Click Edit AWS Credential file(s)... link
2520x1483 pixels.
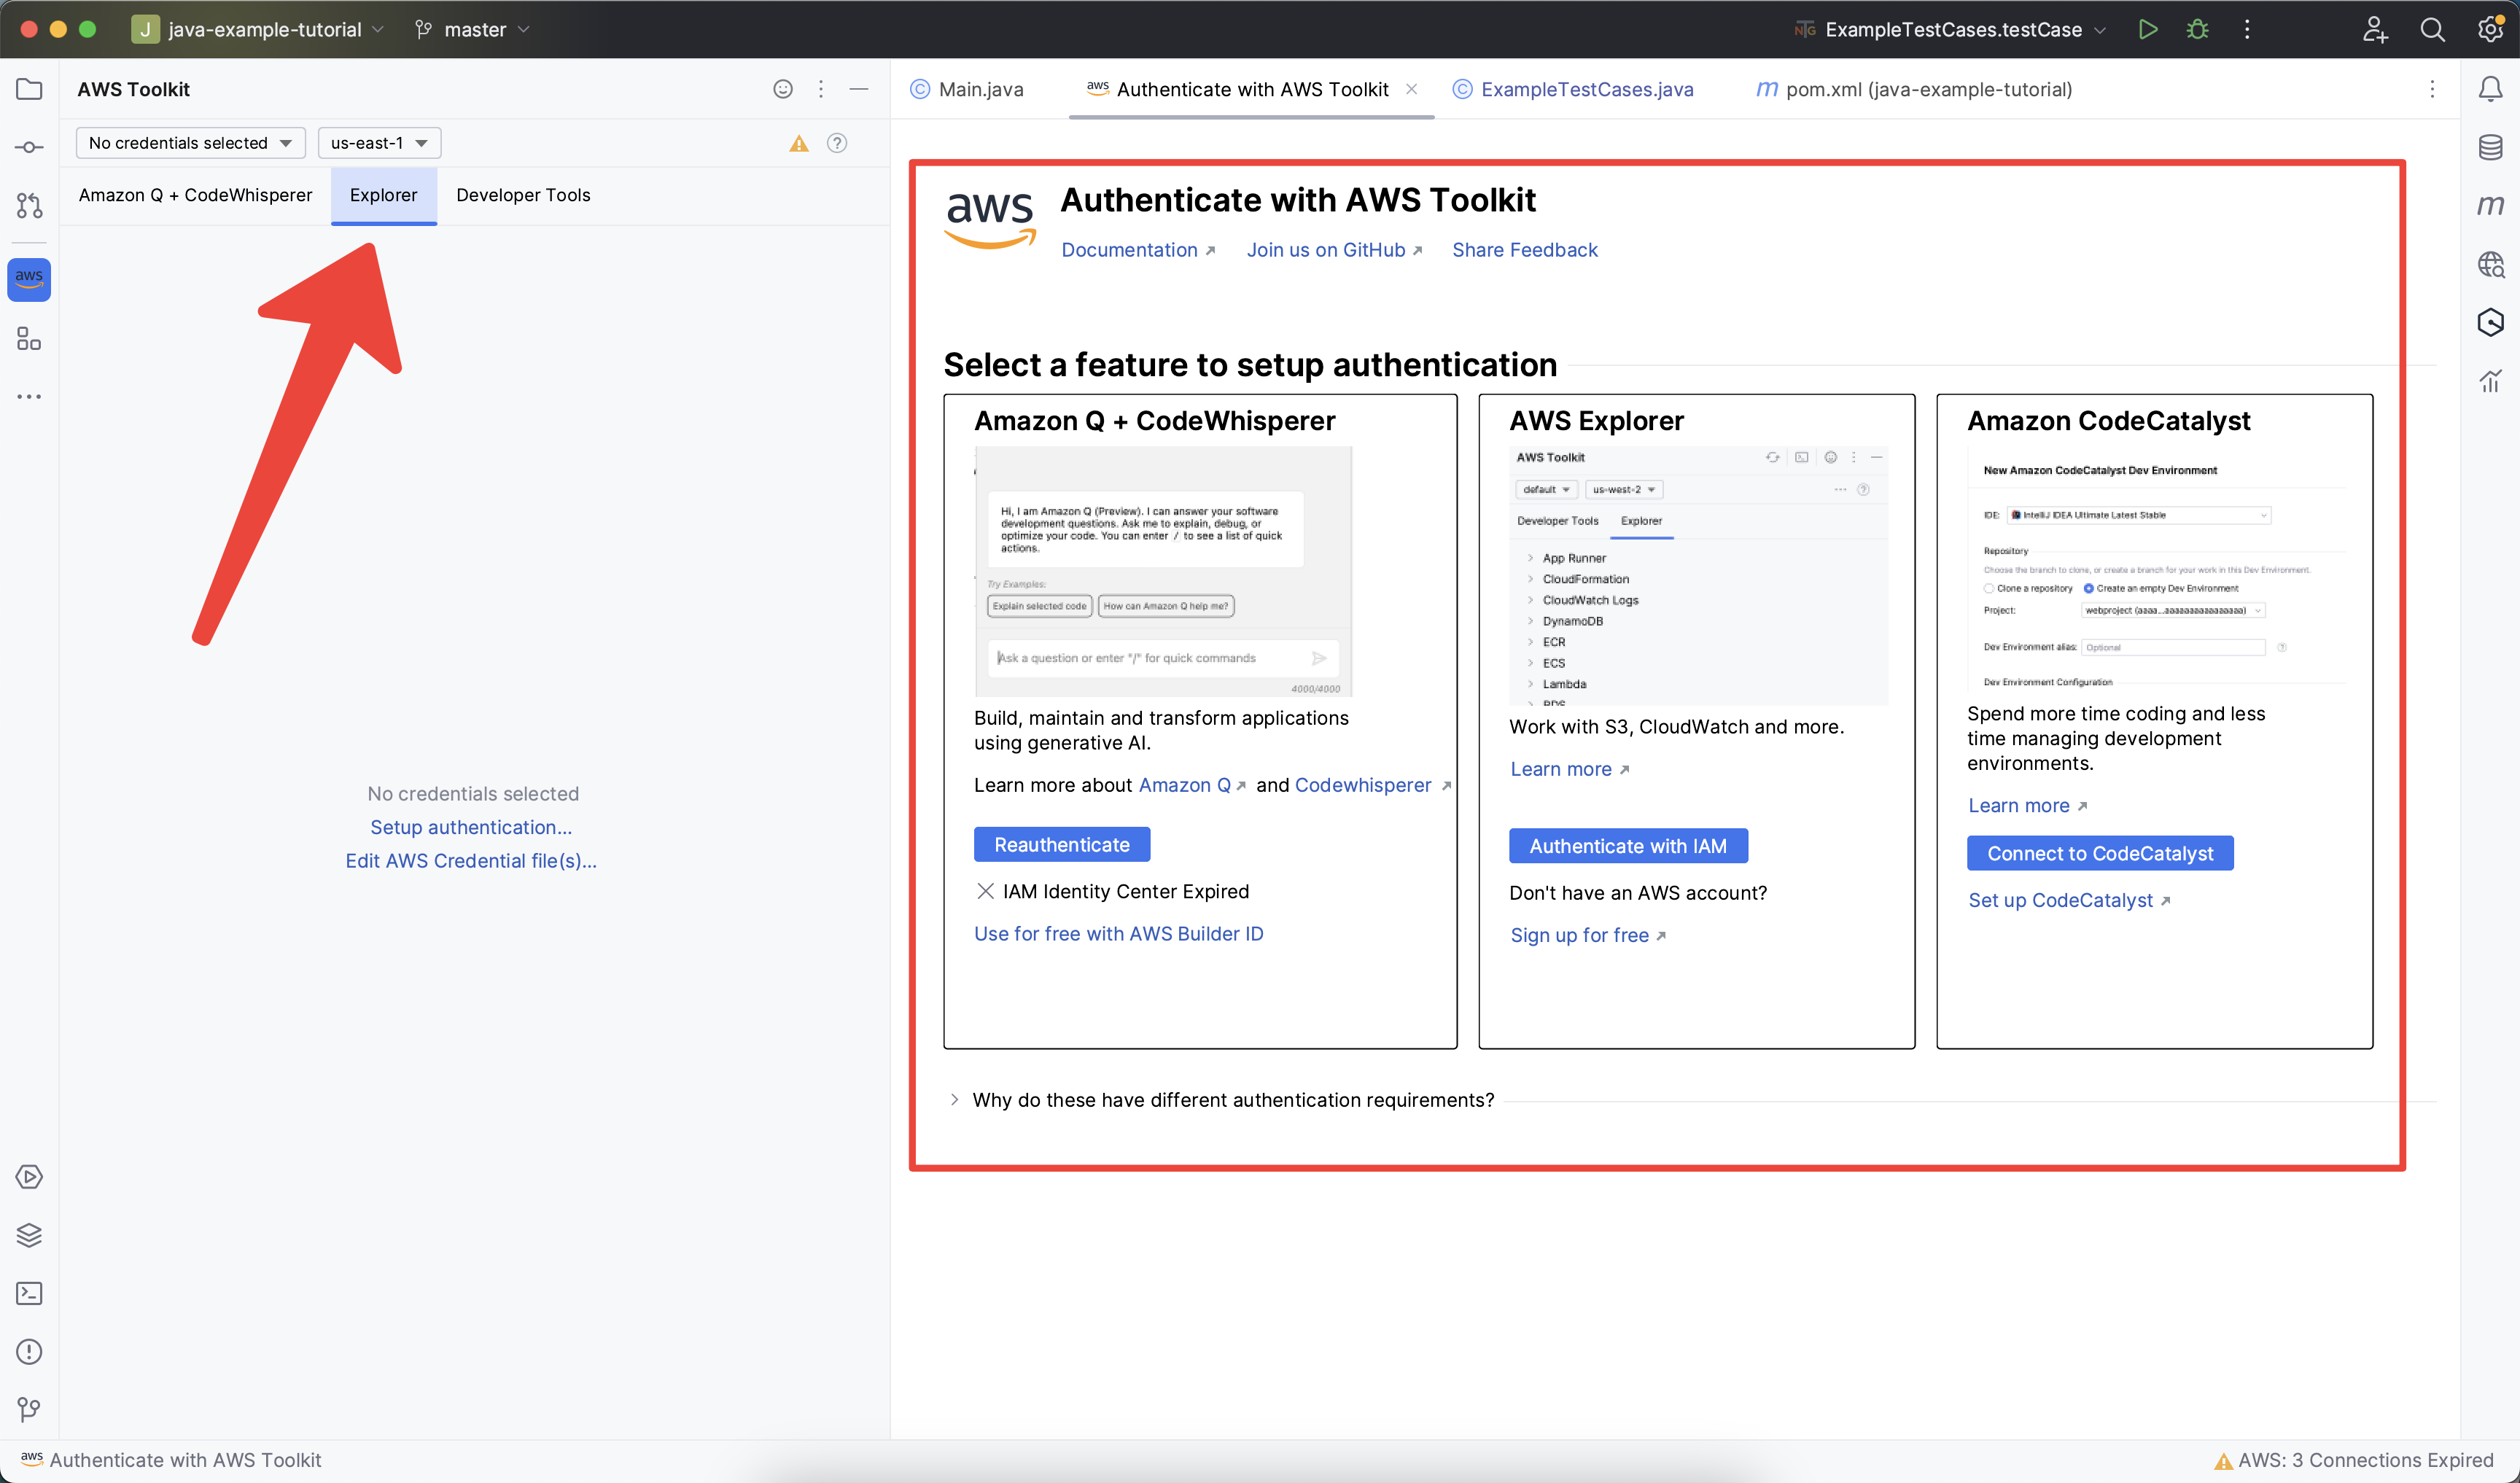(471, 861)
